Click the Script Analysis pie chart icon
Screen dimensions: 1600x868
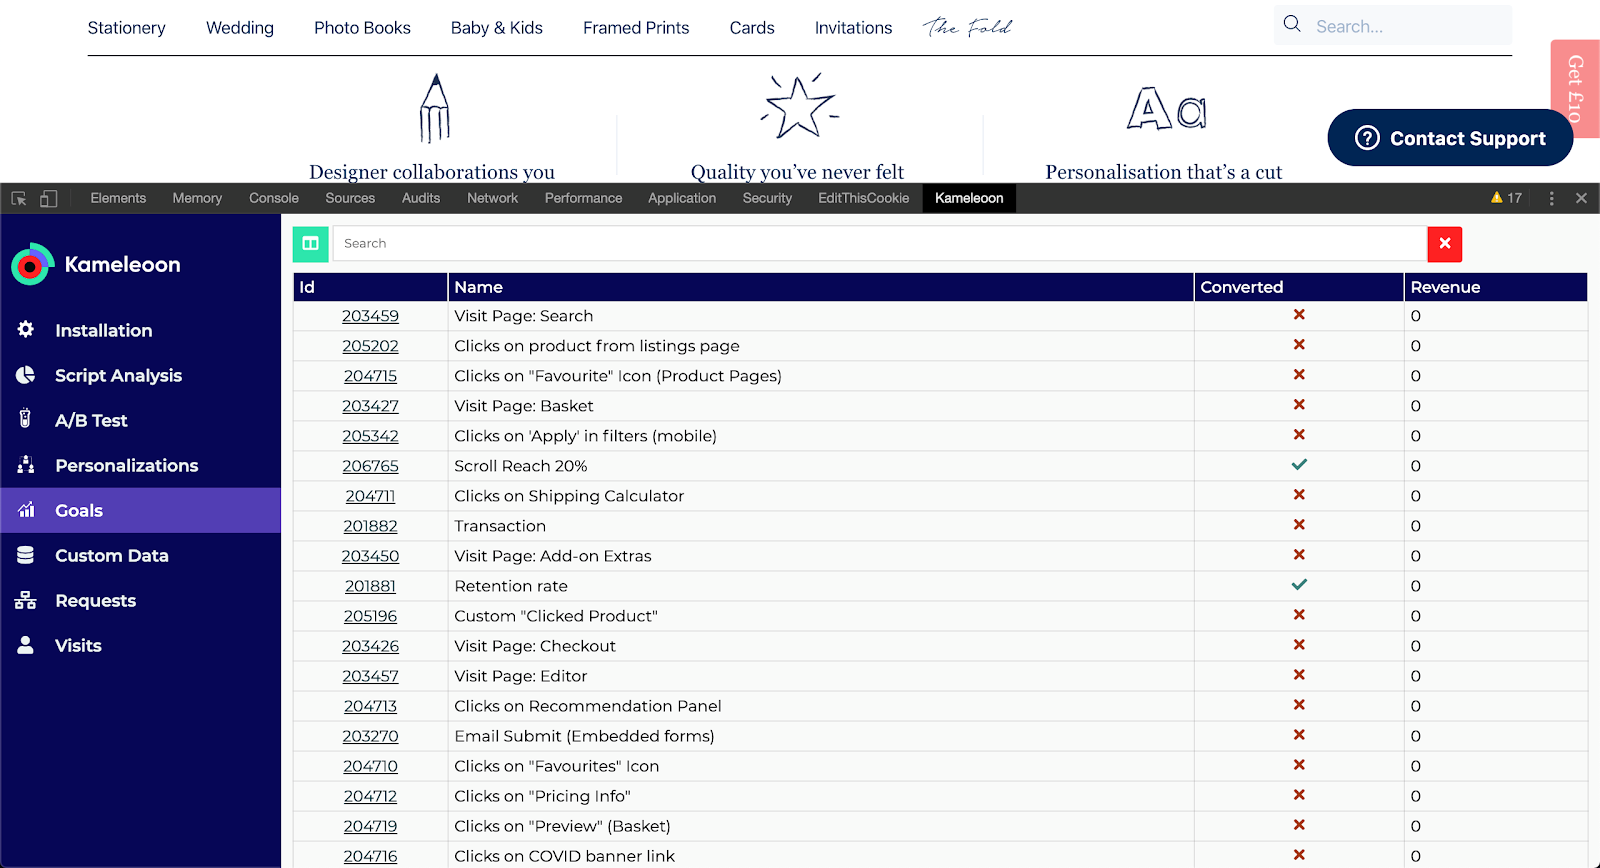tap(26, 374)
